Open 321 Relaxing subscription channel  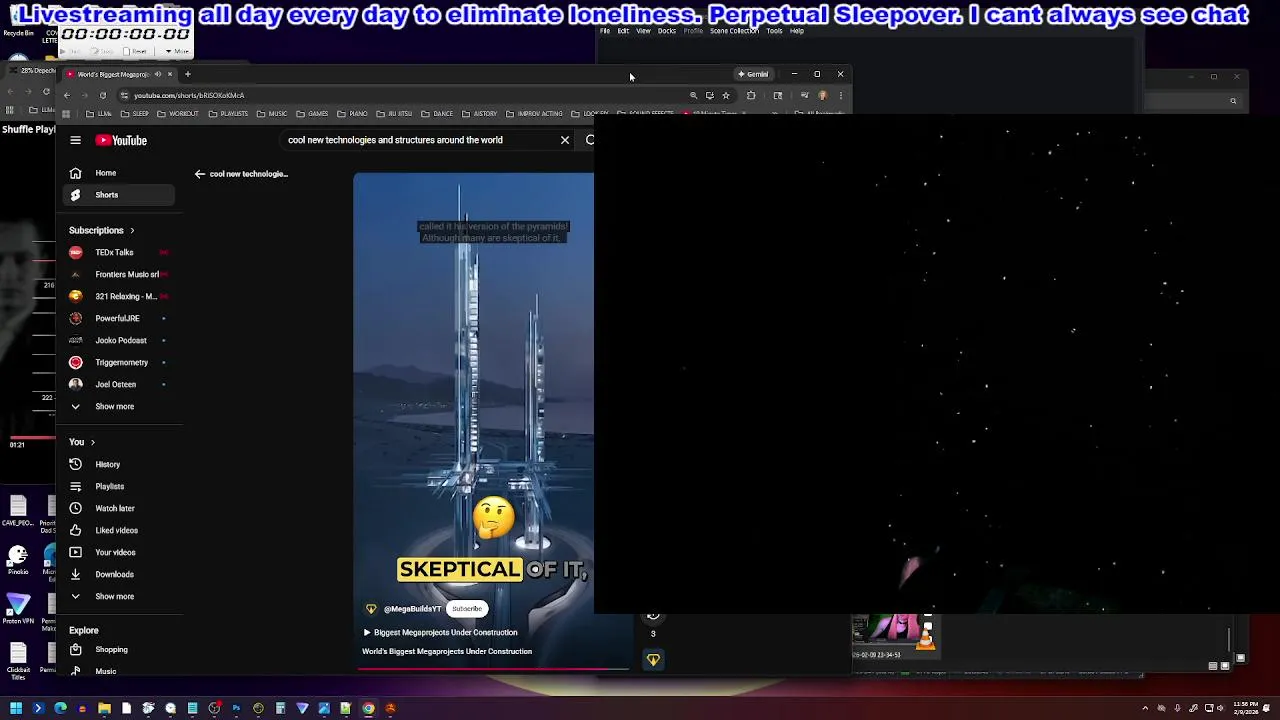pos(120,296)
